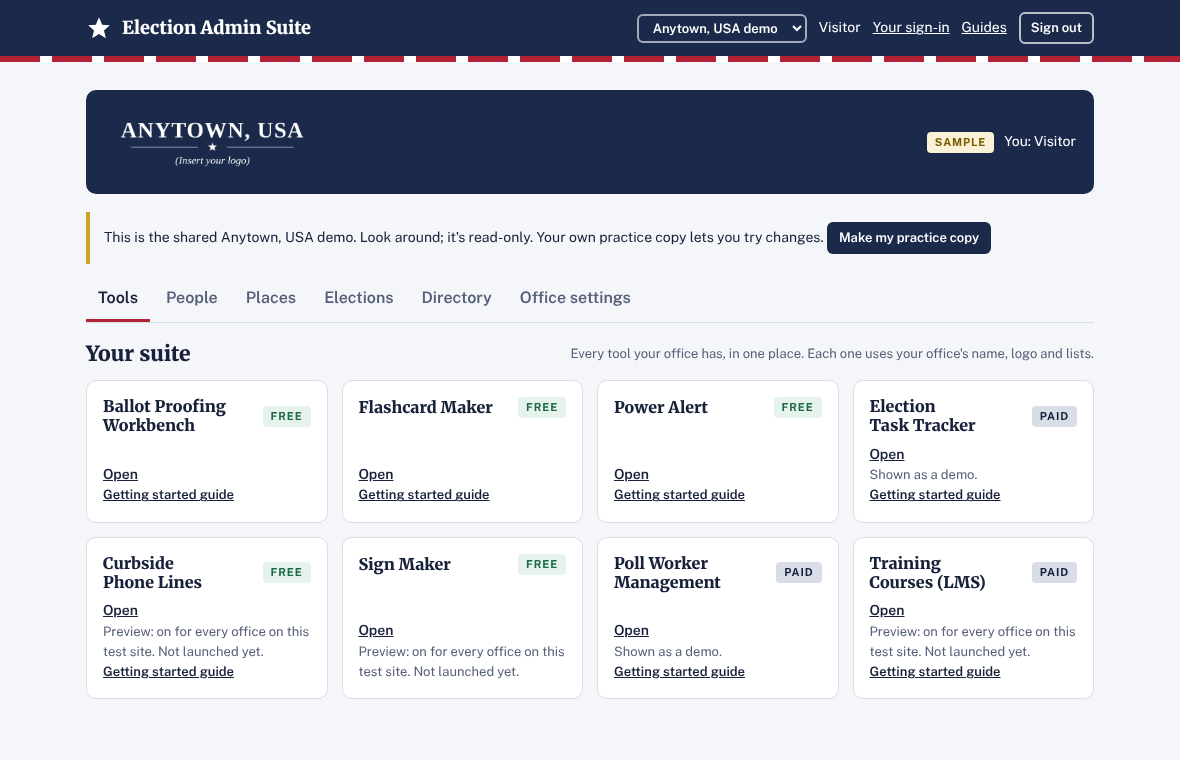Screen dimensions: 1180x760
Task: Open the Ballot Proofing Workbench tool
Action: (120, 475)
